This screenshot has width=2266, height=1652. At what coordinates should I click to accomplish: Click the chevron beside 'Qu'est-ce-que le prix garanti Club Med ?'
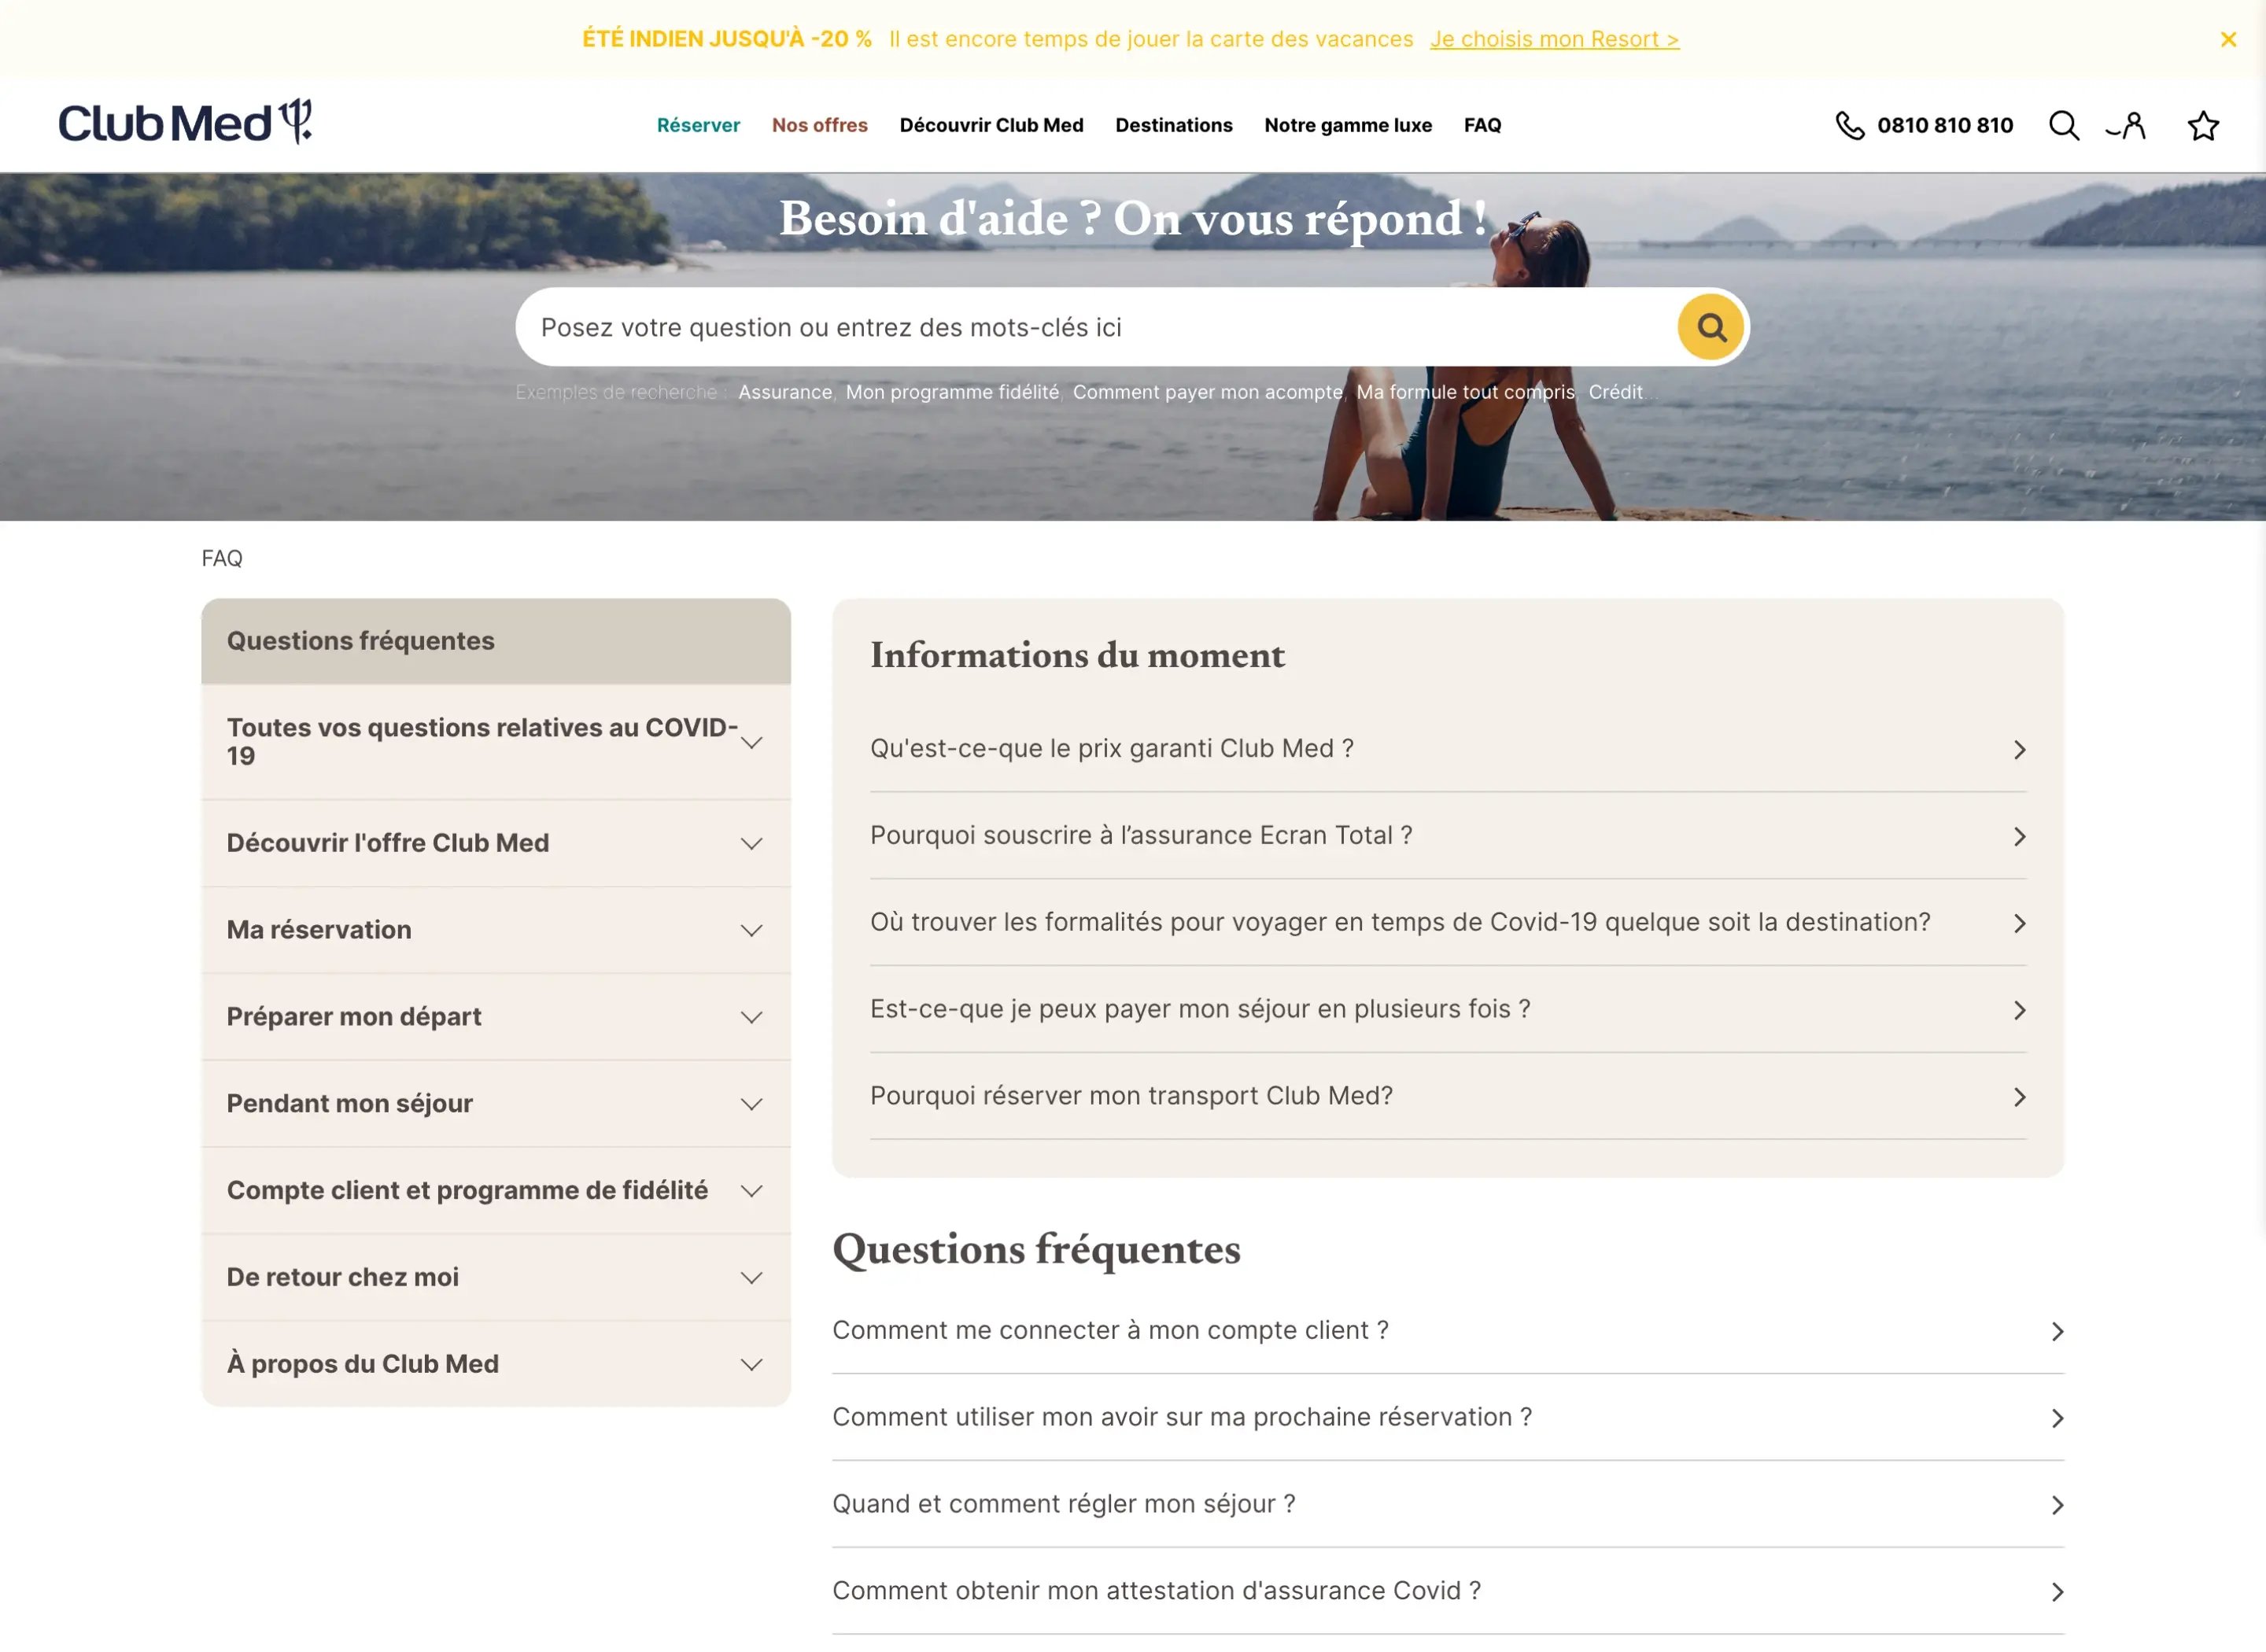pyautogui.click(x=2020, y=749)
